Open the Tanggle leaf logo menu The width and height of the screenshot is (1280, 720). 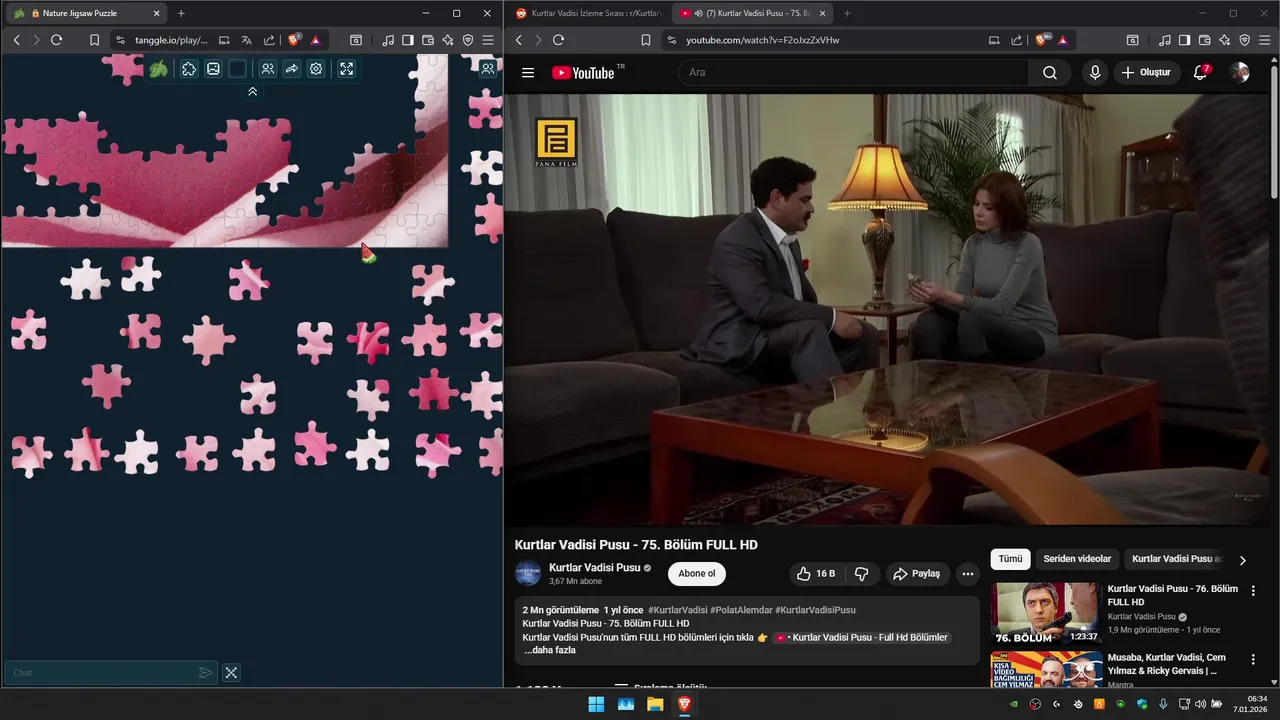pos(158,69)
